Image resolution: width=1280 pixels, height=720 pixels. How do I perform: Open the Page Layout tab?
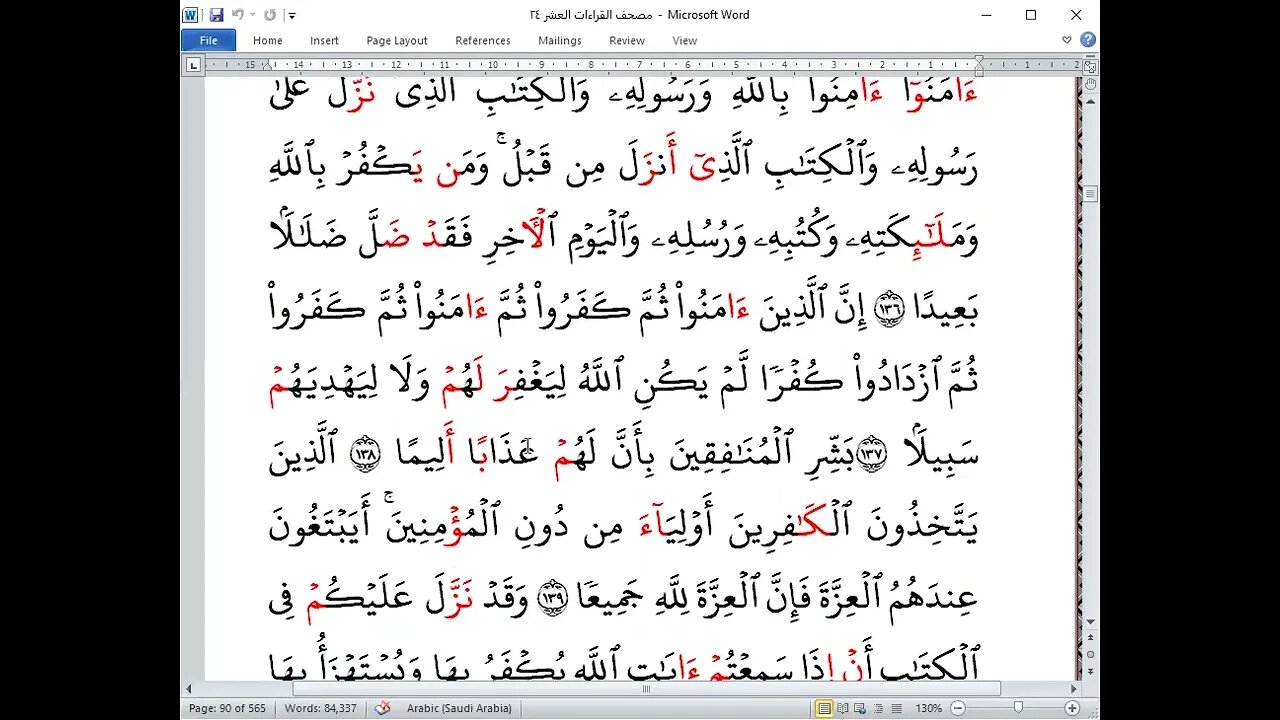click(396, 41)
